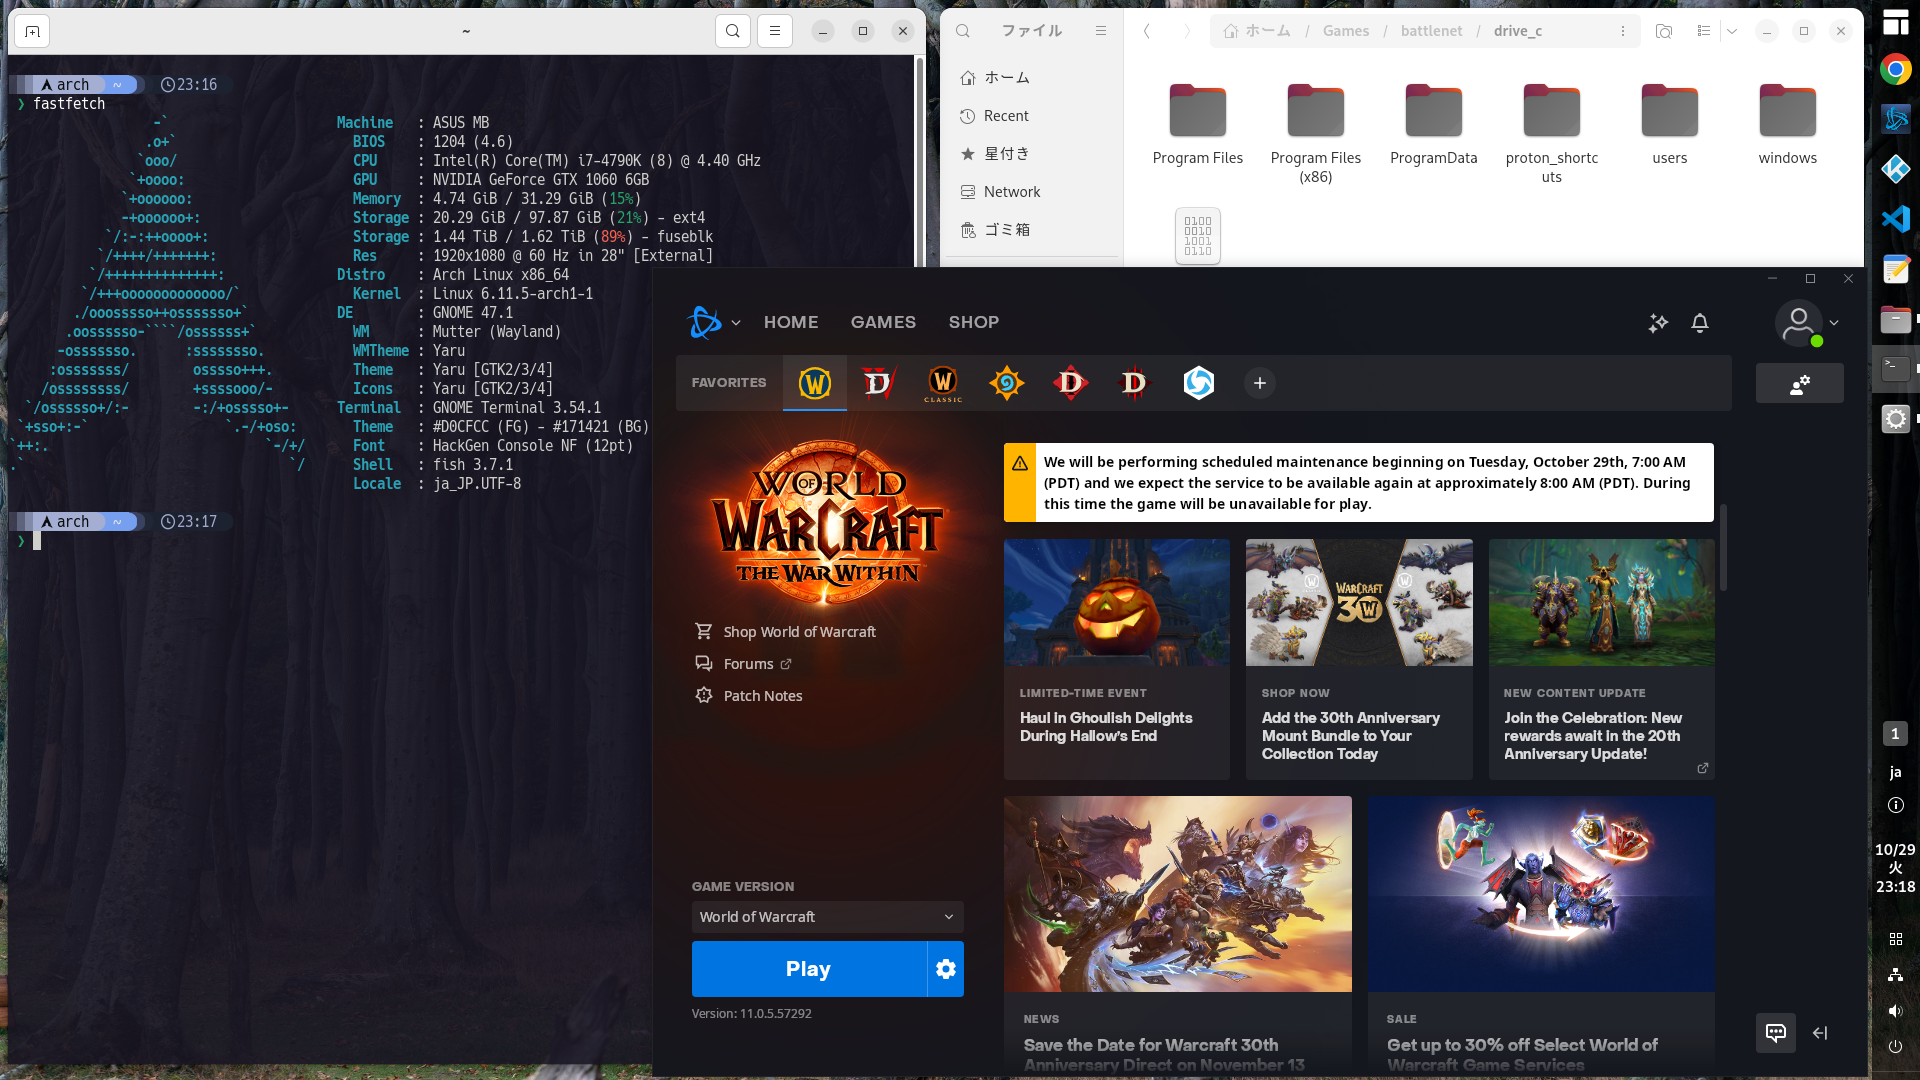Open ホーム in file manager sidebar
This screenshot has width=1920, height=1080.
tap(1032, 78)
